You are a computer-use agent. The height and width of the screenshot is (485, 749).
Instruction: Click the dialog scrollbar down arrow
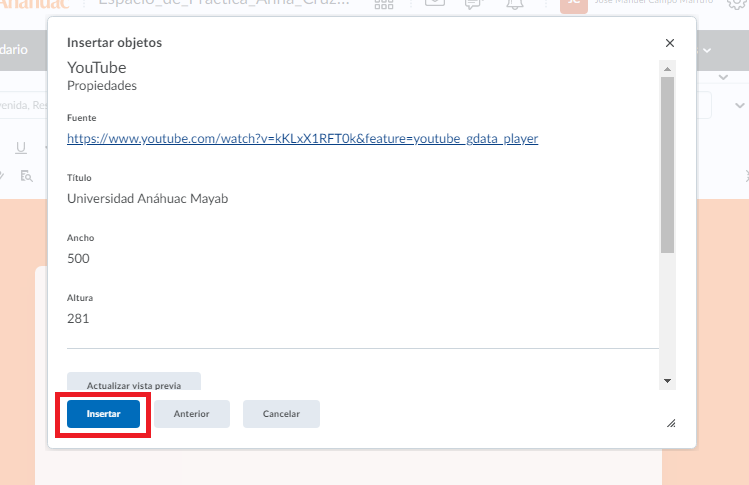(667, 381)
